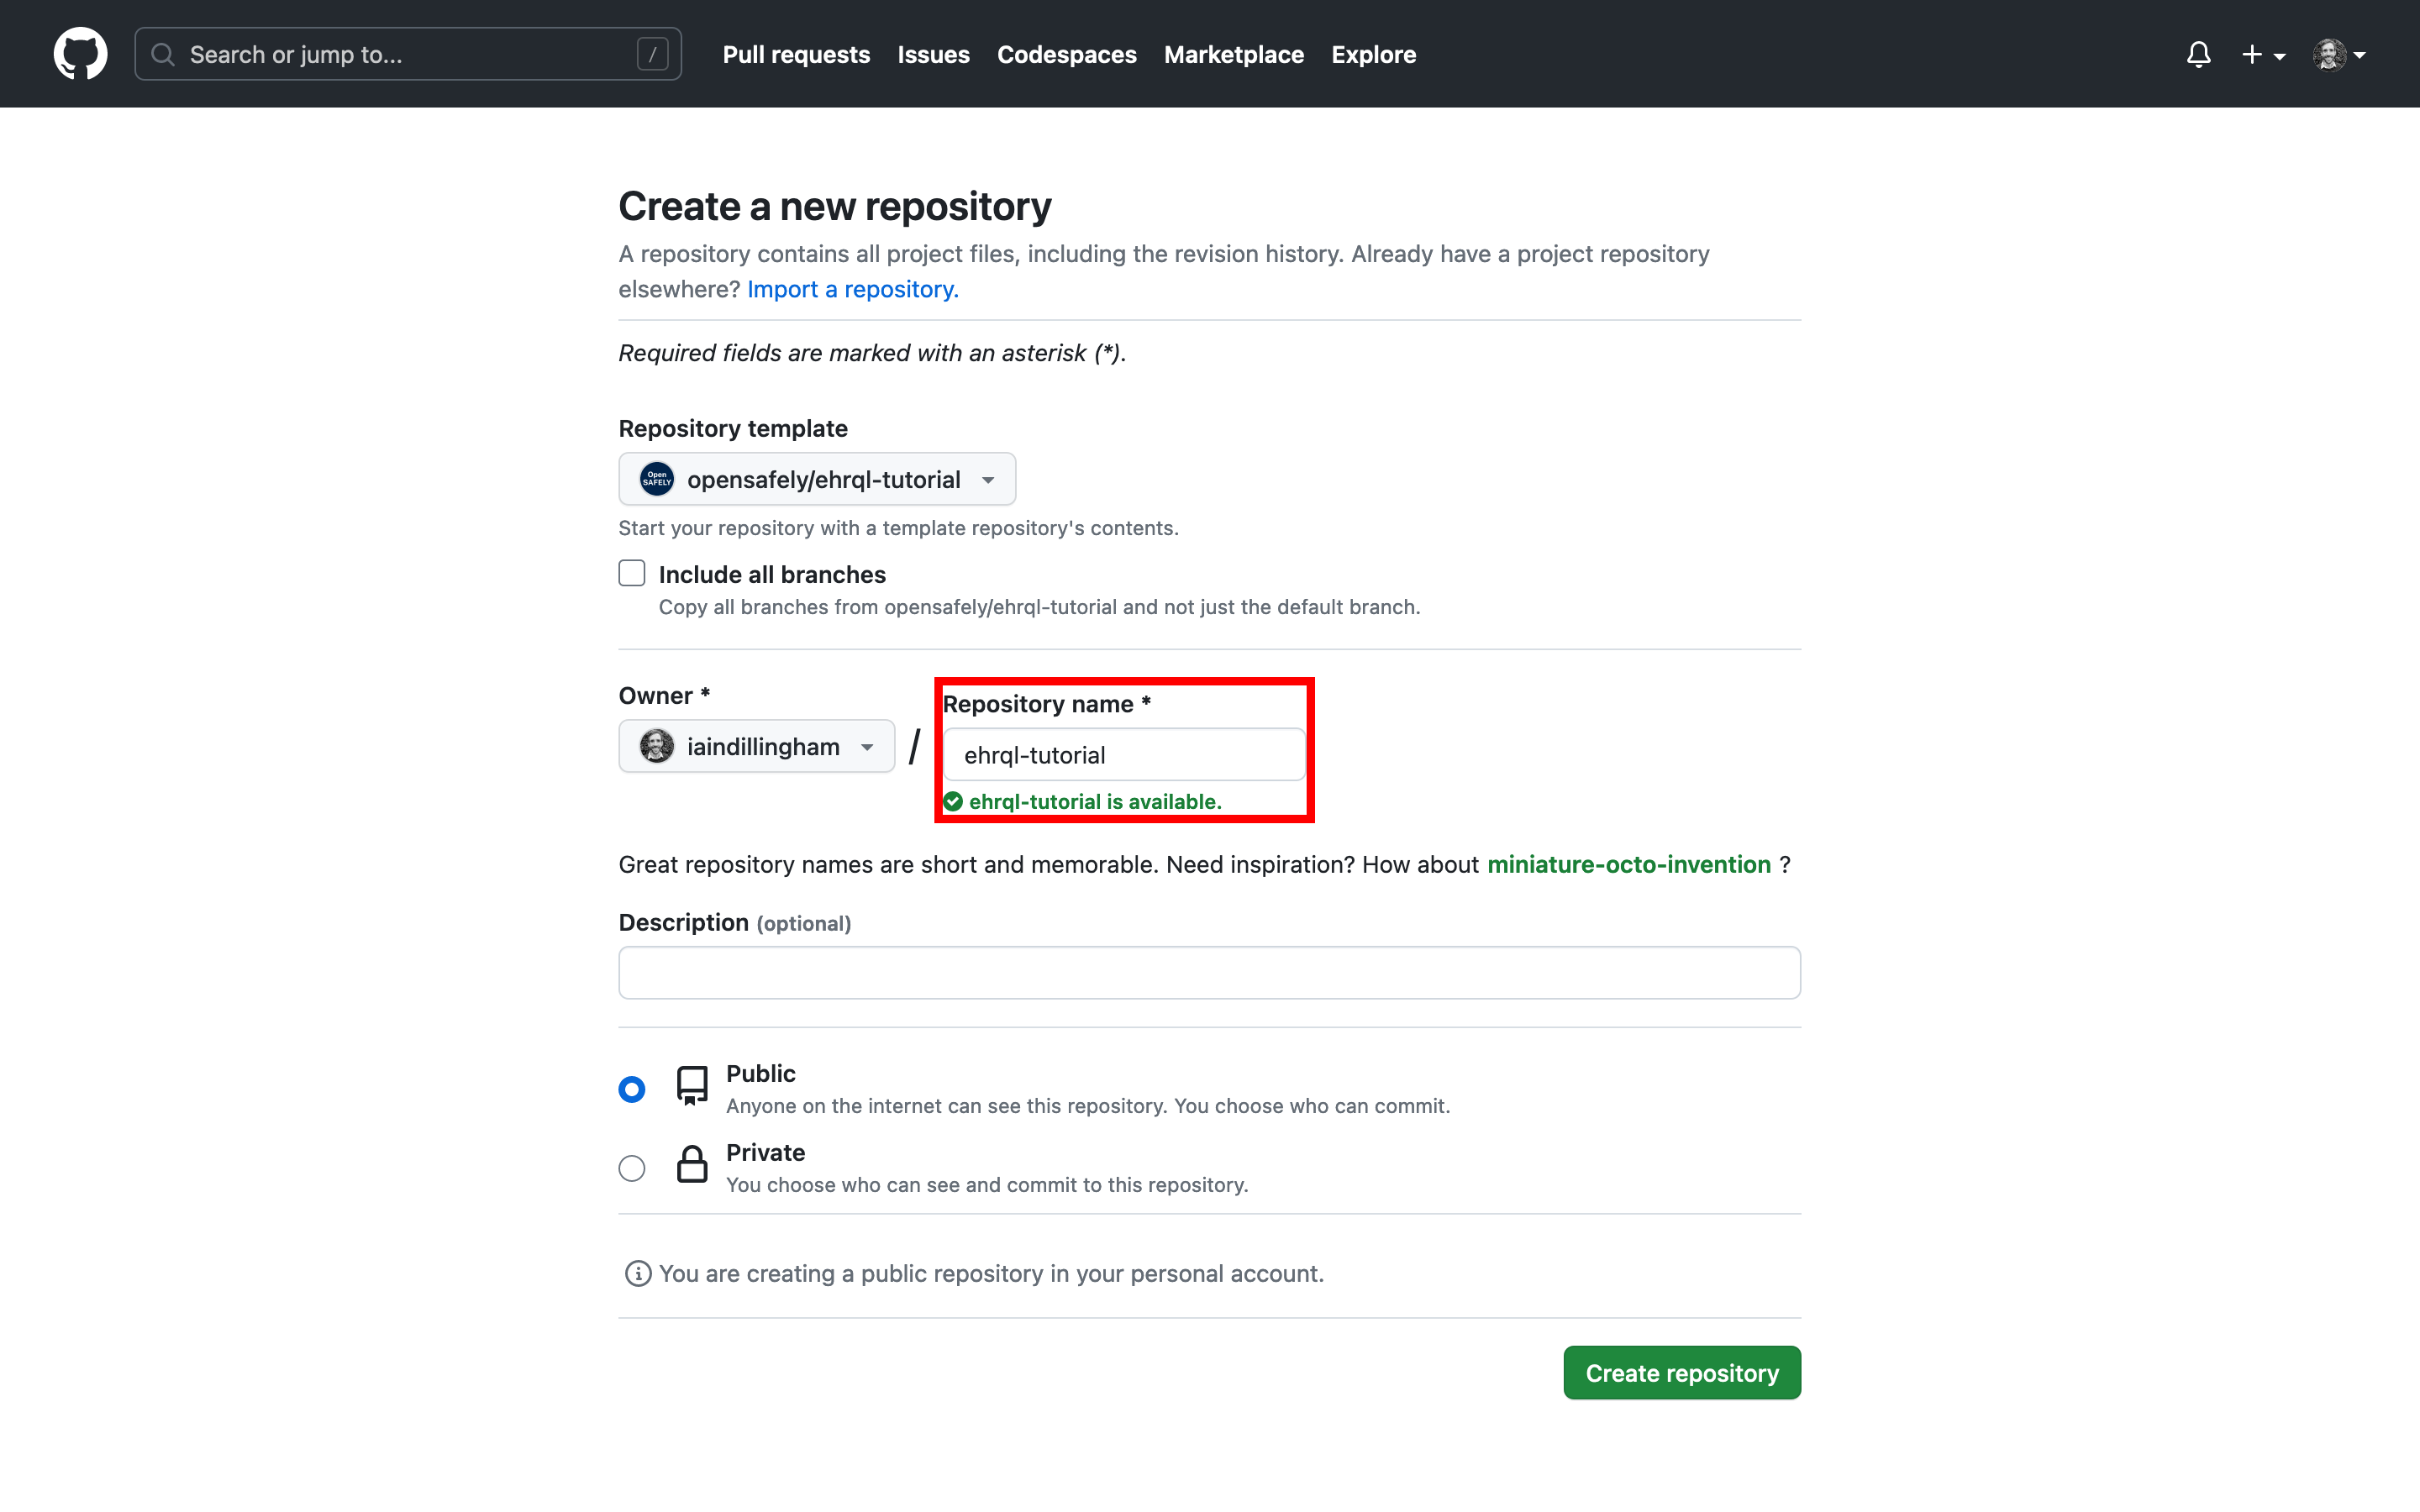Select the Public radio button
The width and height of the screenshot is (2420, 1512).
coord(631,1087)
